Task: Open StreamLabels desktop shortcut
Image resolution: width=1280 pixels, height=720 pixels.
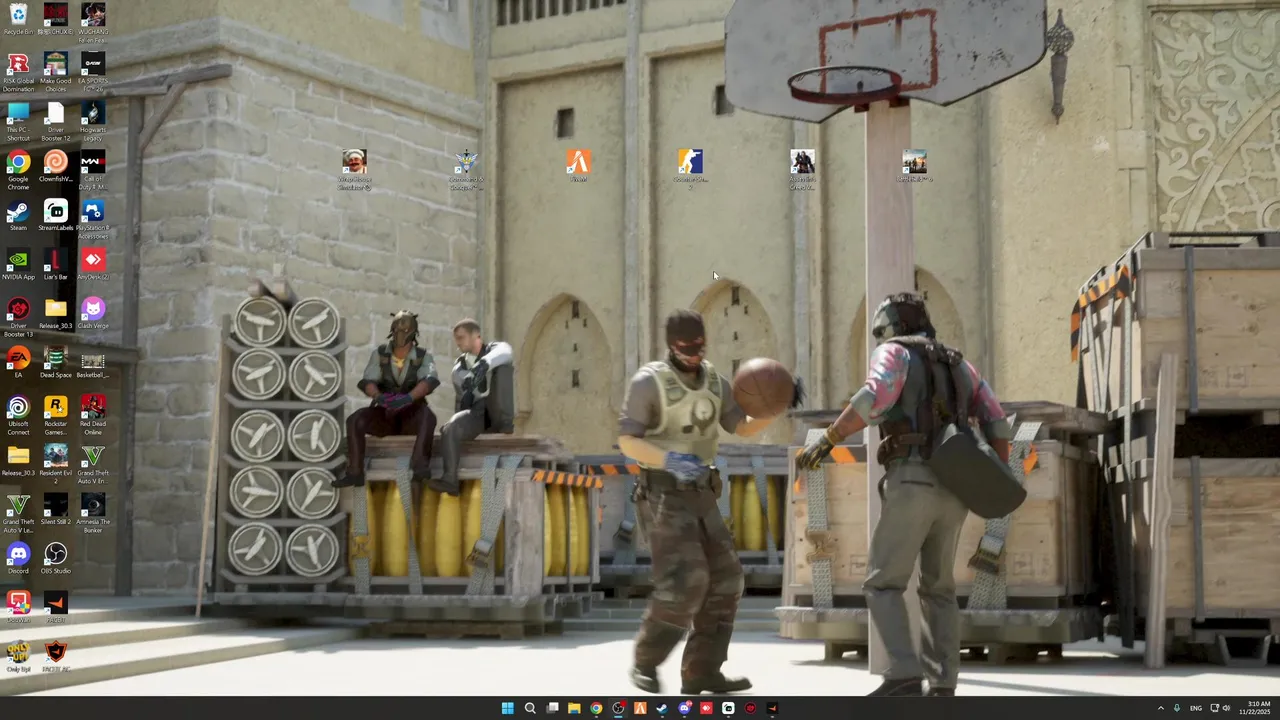Action: tap(55, 216)
